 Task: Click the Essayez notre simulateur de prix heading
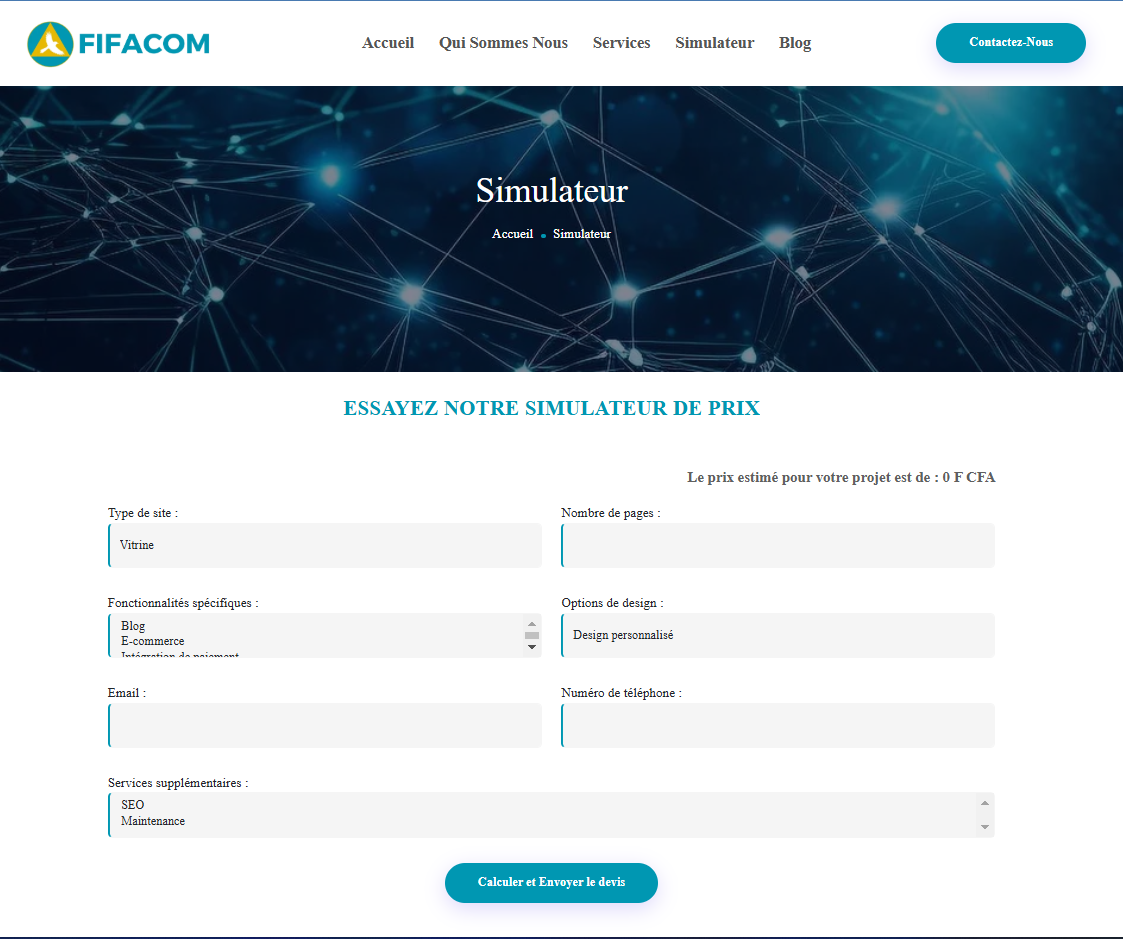click(551, 408)
